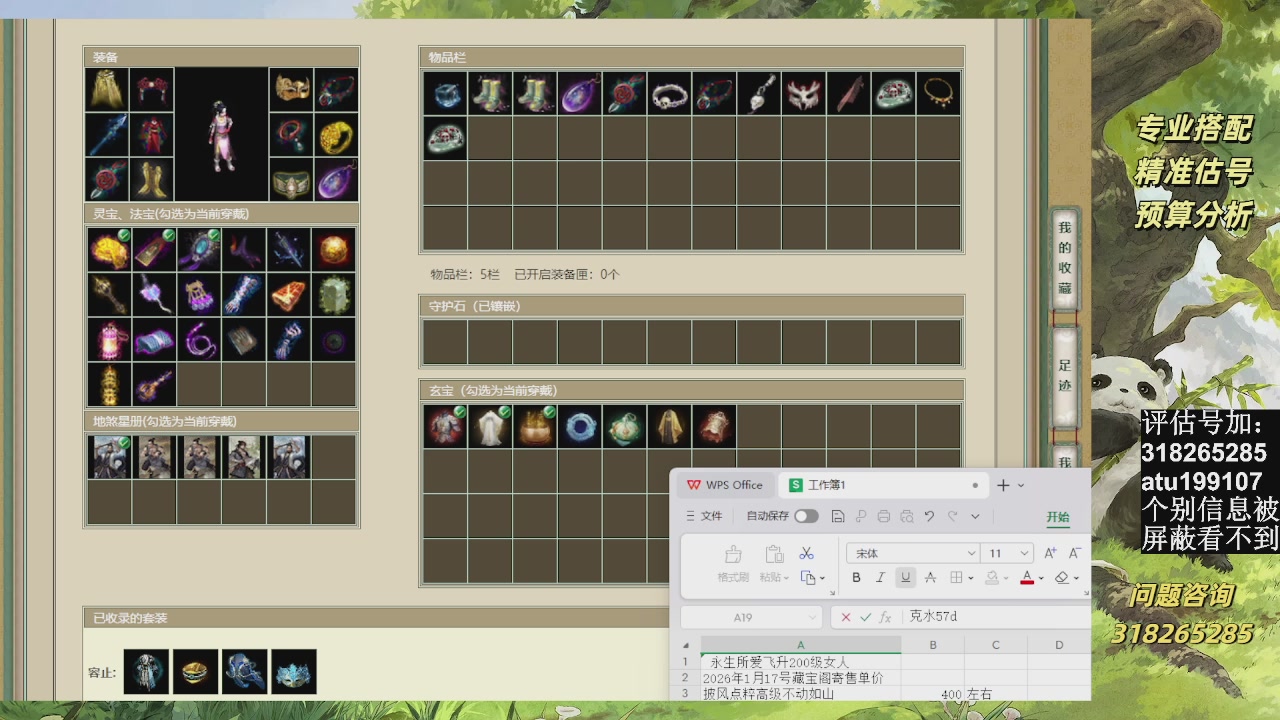Select column B header in spreadsheet

933,645
